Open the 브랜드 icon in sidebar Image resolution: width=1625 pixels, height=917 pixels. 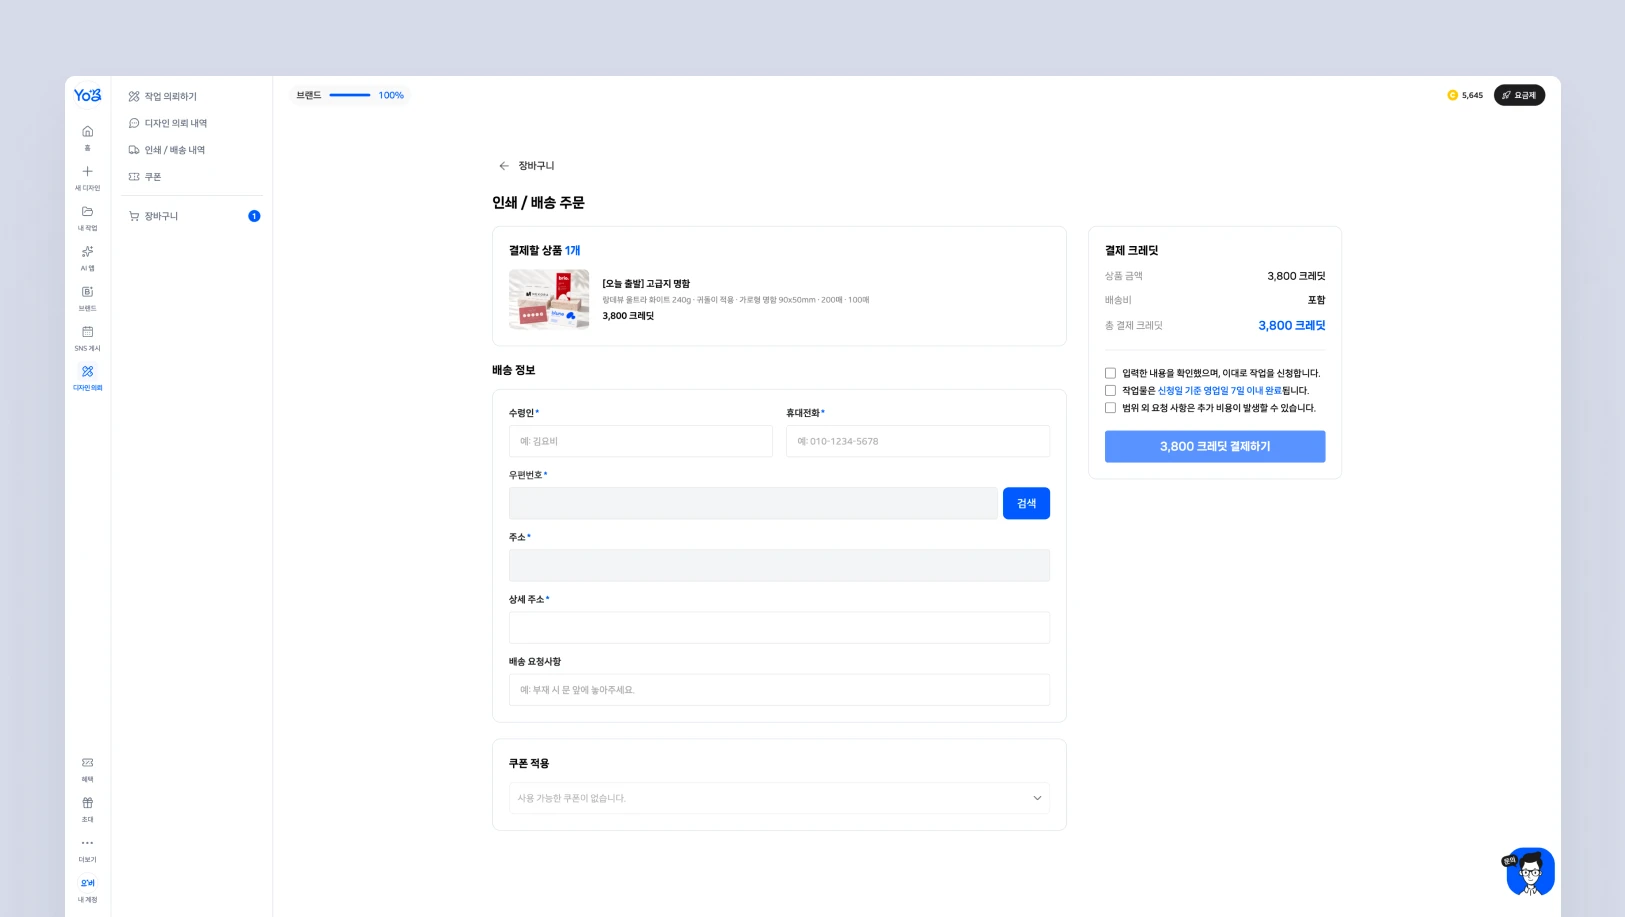[x=87, y=291]
